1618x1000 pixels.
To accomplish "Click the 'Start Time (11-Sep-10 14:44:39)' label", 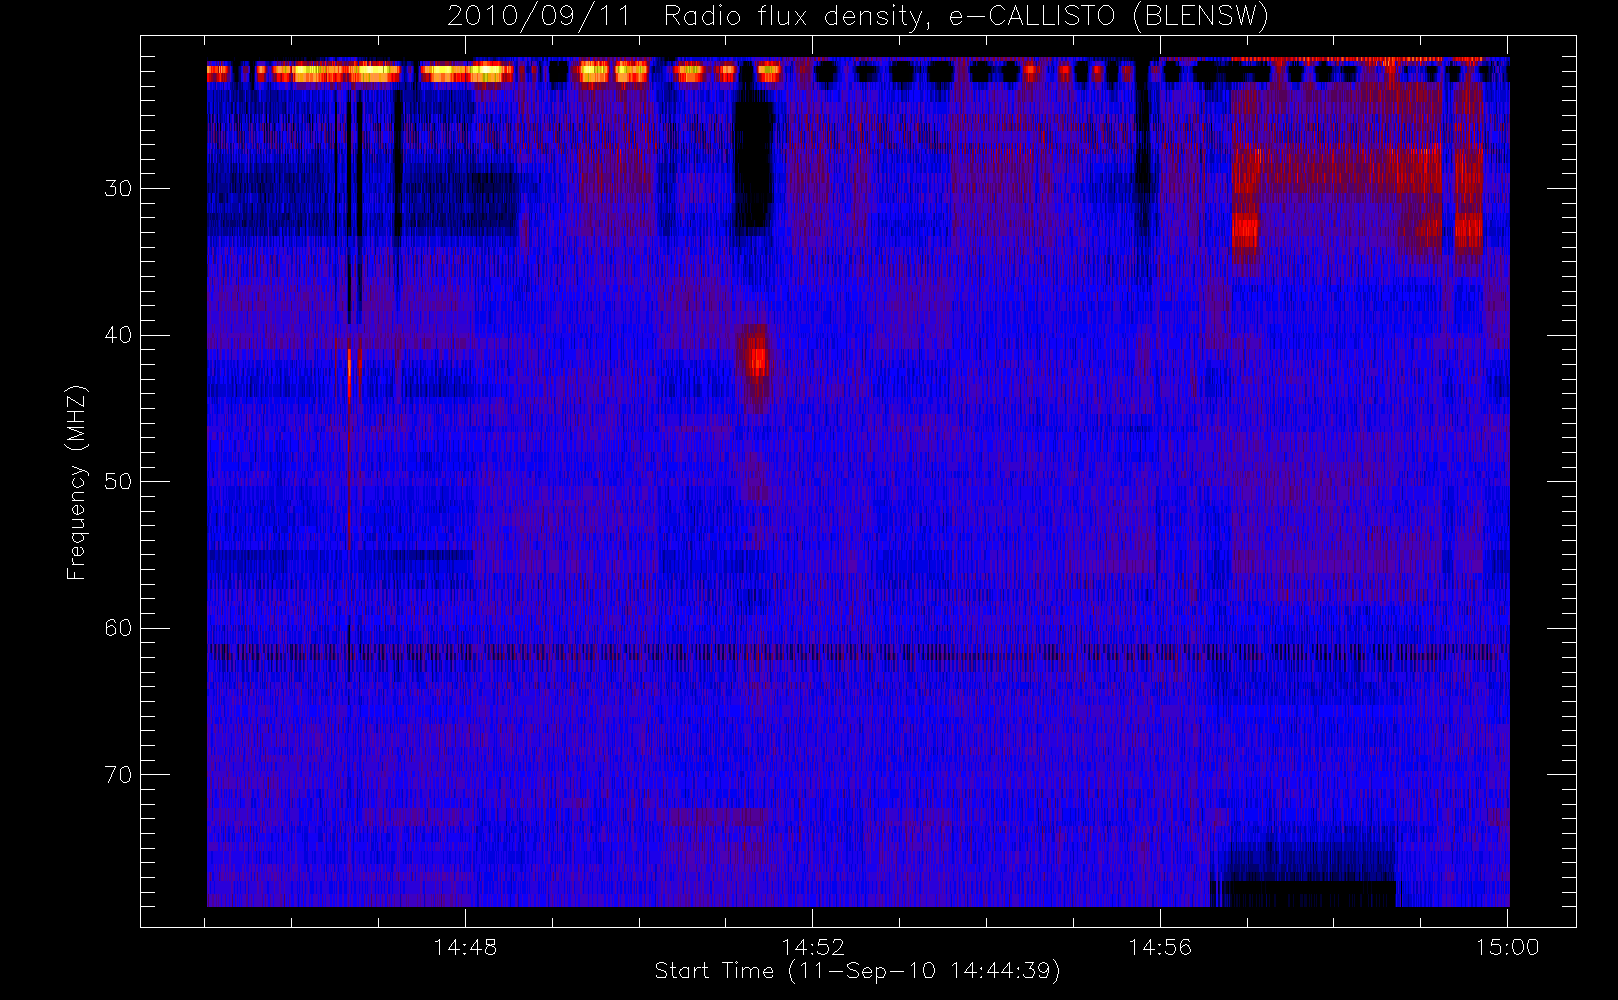I will (857, 971).
